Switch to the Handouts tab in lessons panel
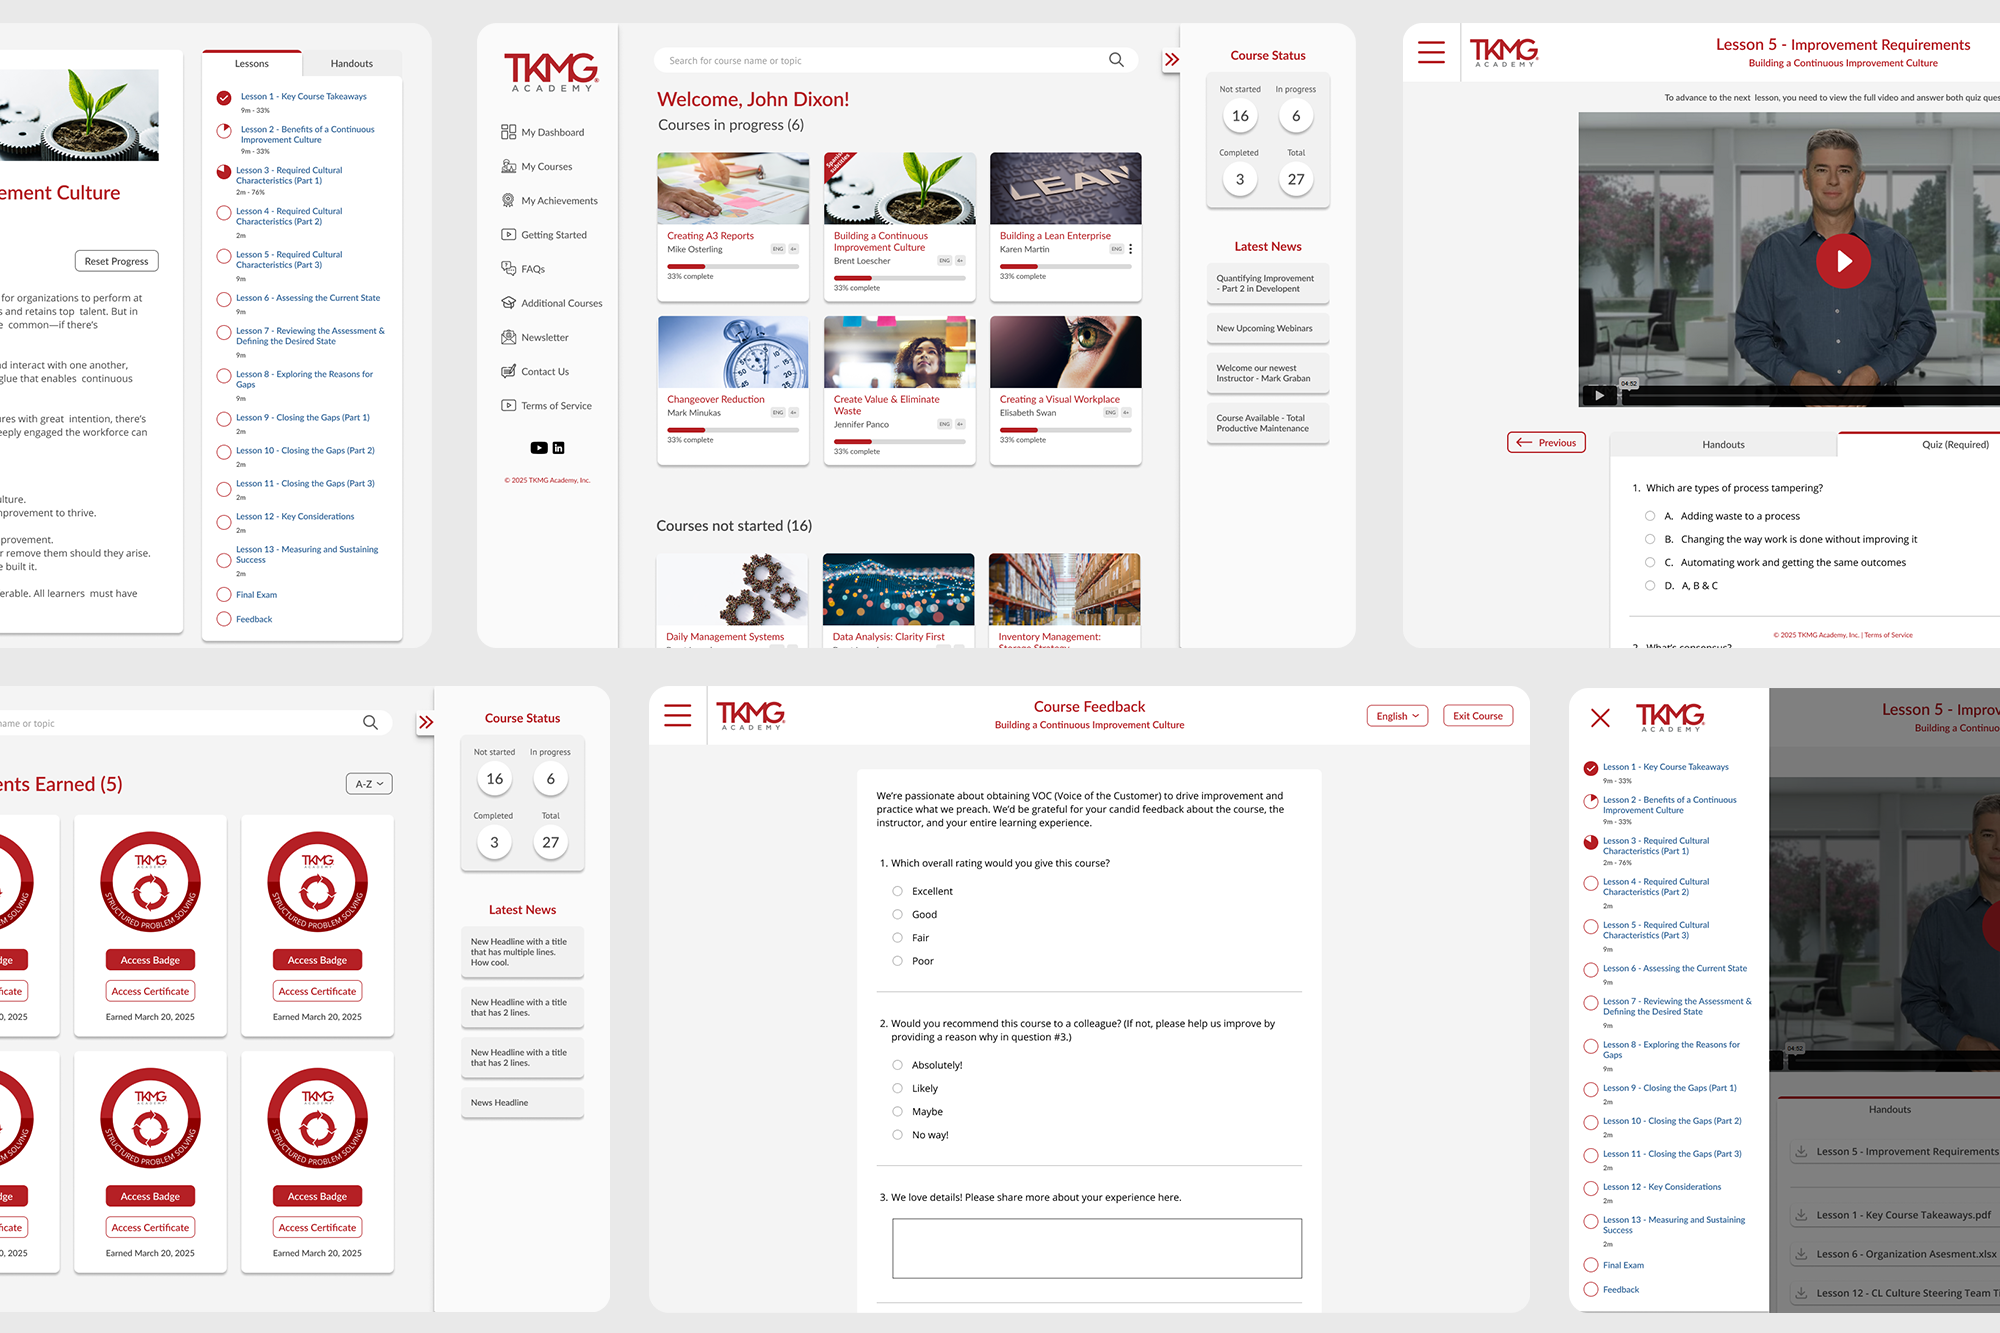Viewport: 2000px width, 1333px height. point(351,63)
